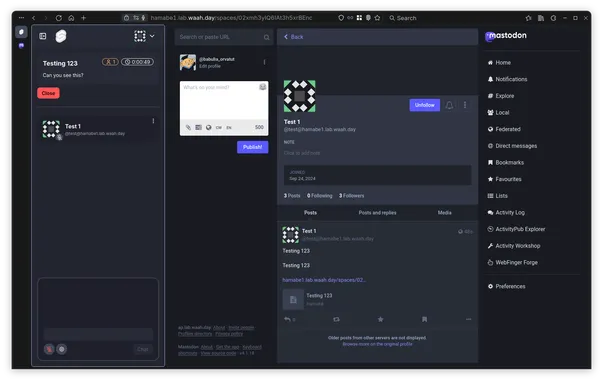Screen dimensions: 603x382
Task: Switch to the Posts tab
Action: (310, 213)
